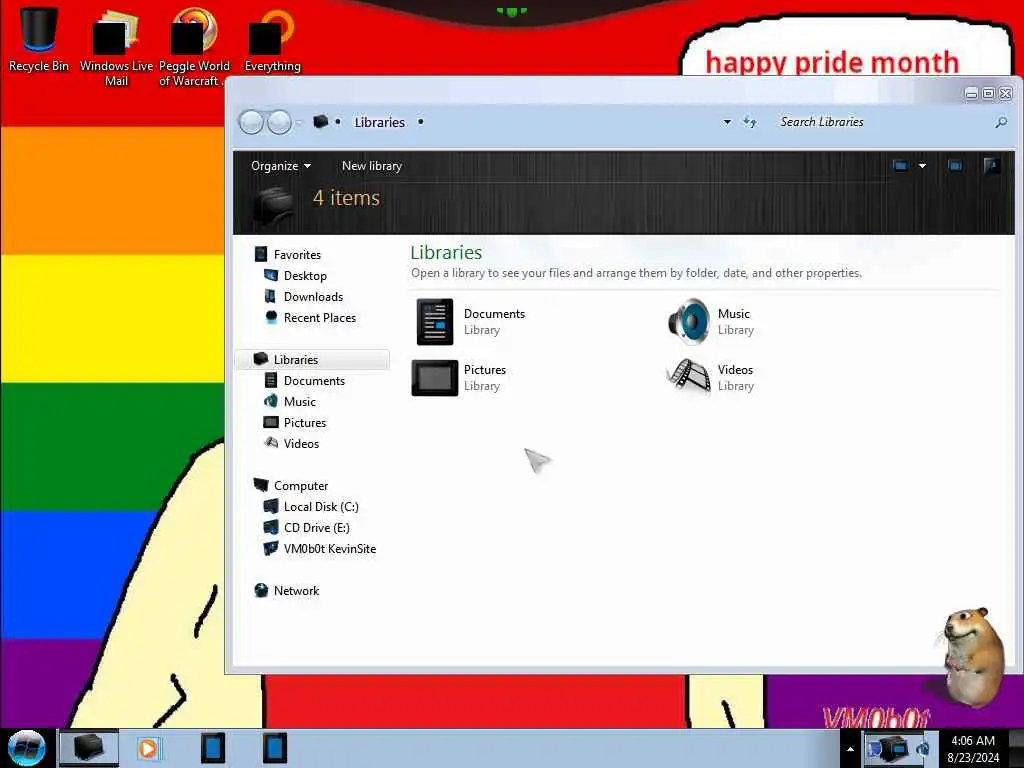Click the Explorer taskbar button
Screen dimensions: 1024x768
(x=89, y=748)
